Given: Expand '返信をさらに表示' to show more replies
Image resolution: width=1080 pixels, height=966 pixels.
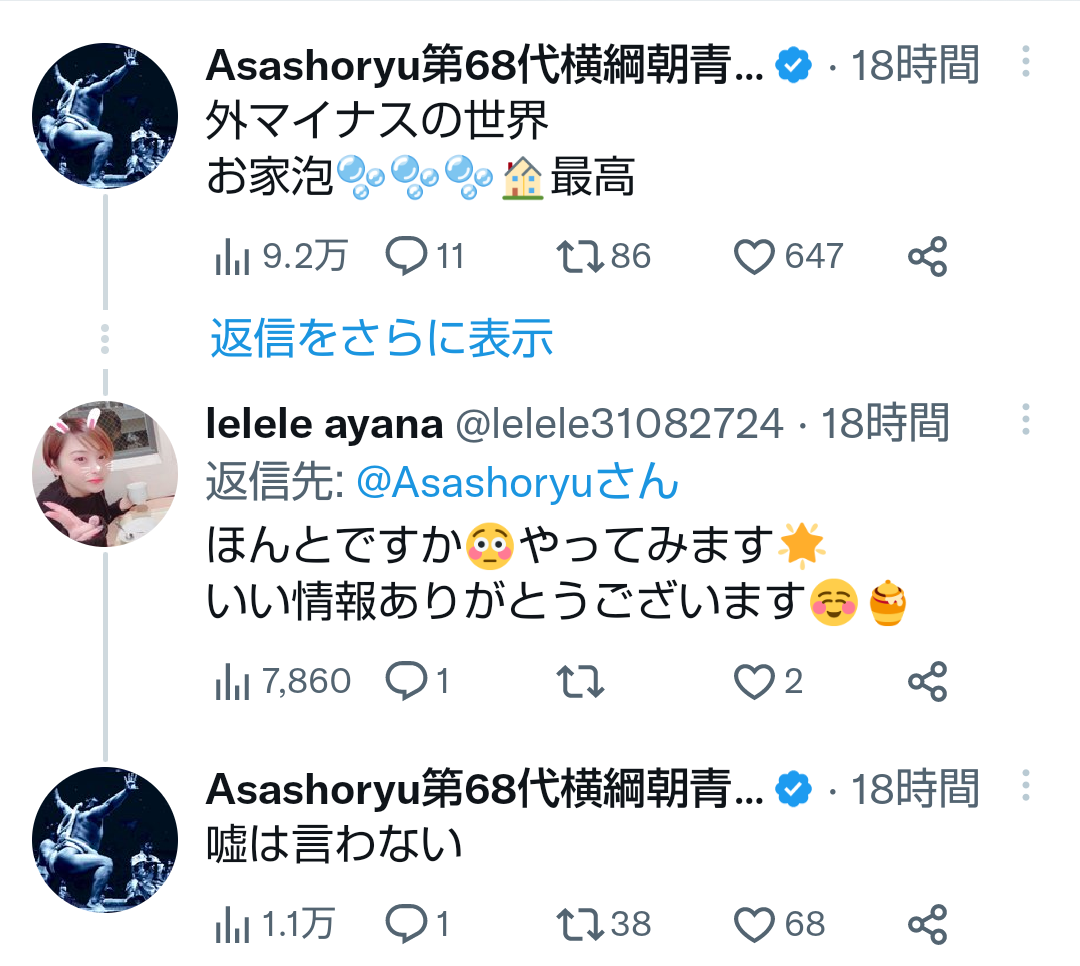Looking at the screenshot, I should coord(381,339).
